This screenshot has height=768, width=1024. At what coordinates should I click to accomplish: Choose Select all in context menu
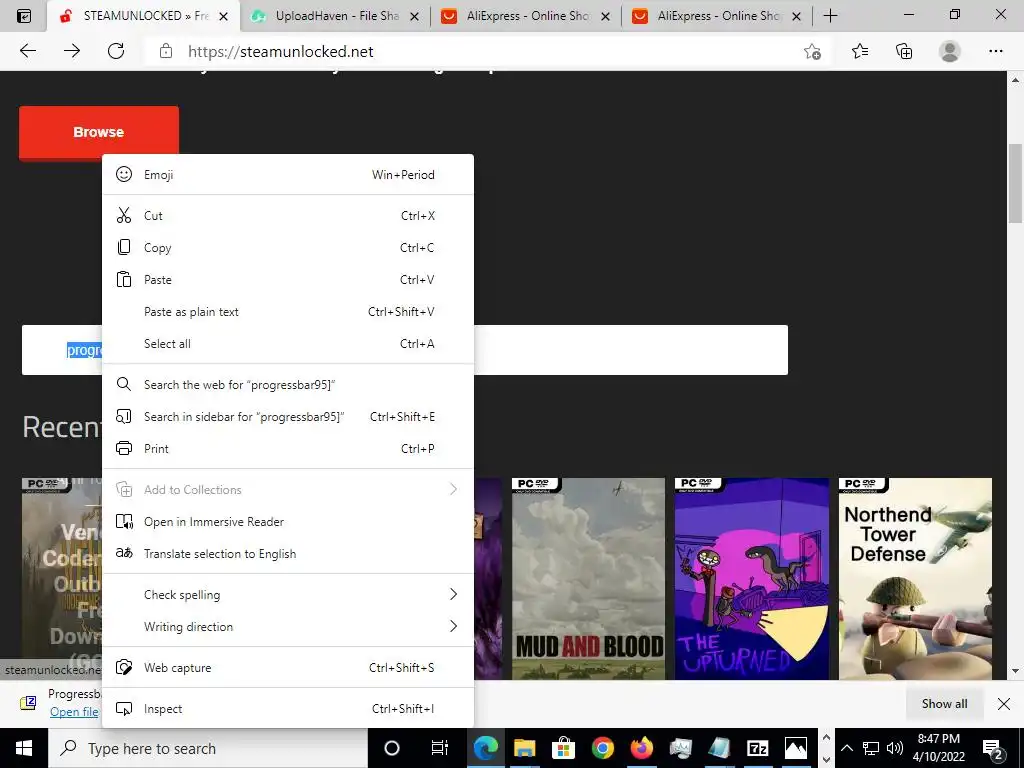point(288,344)
